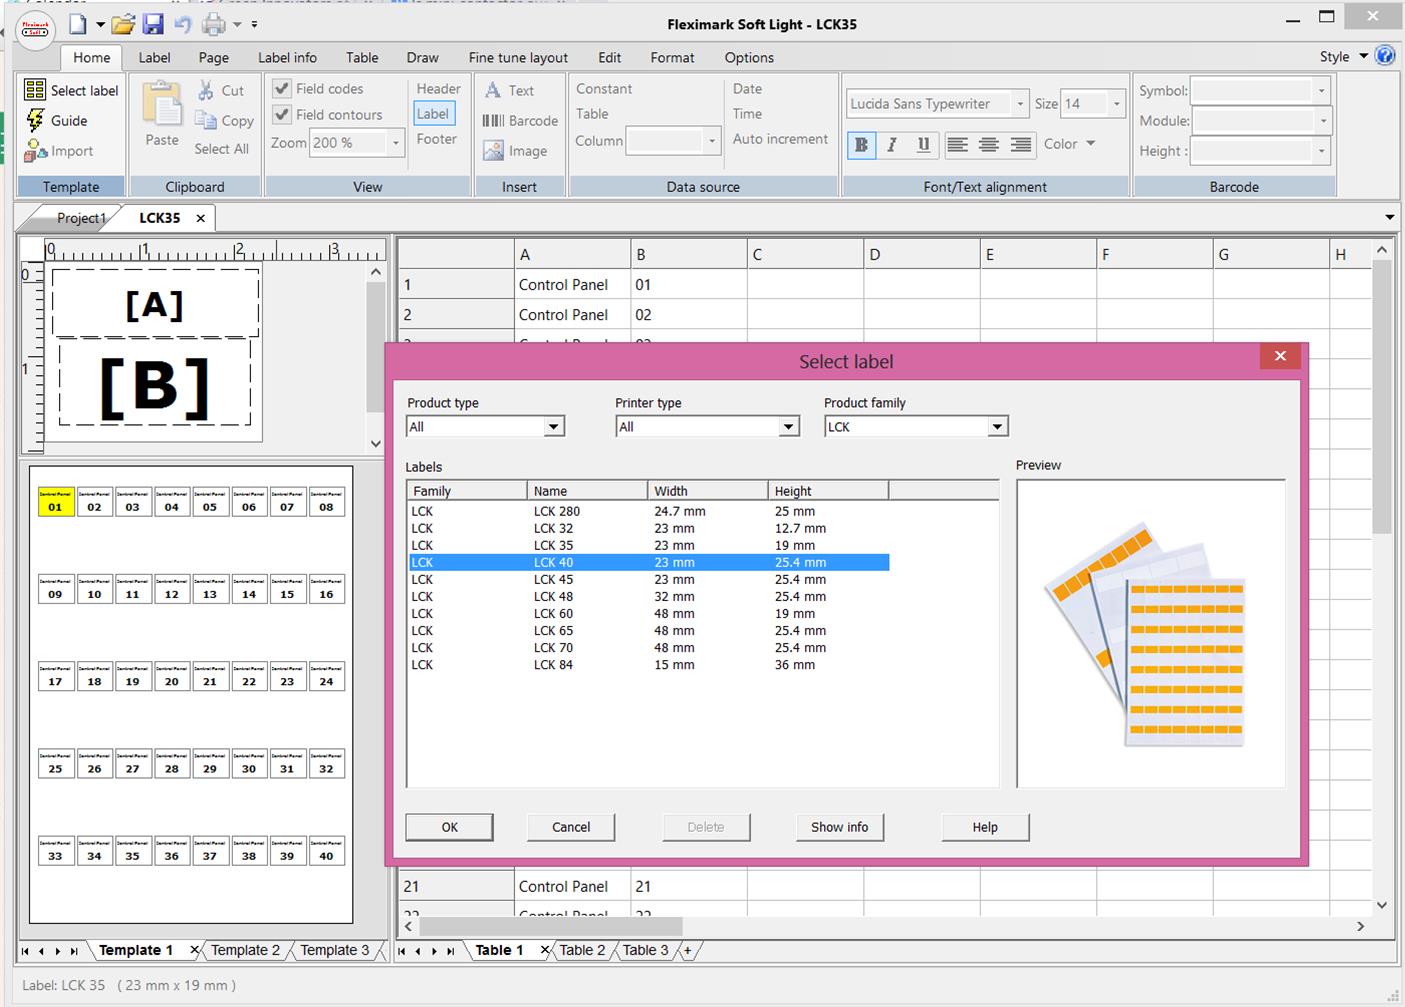Insert a Text field
This screenshot has width=1405, height=1007.
509,90
